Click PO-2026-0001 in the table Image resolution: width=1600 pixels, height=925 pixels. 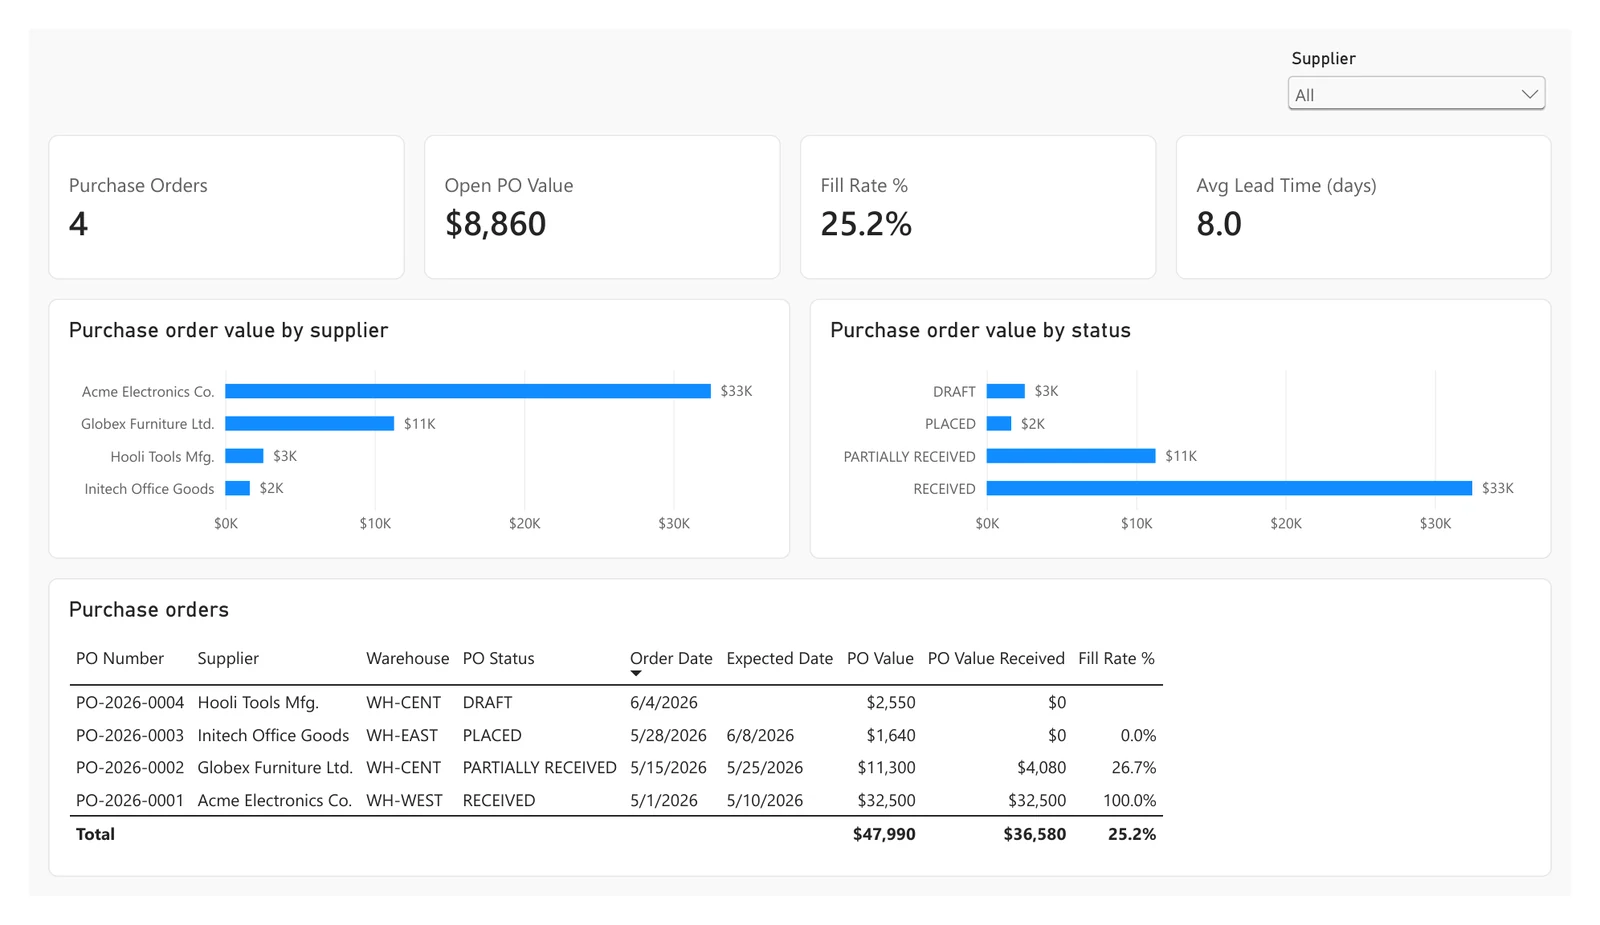[130, 800]
